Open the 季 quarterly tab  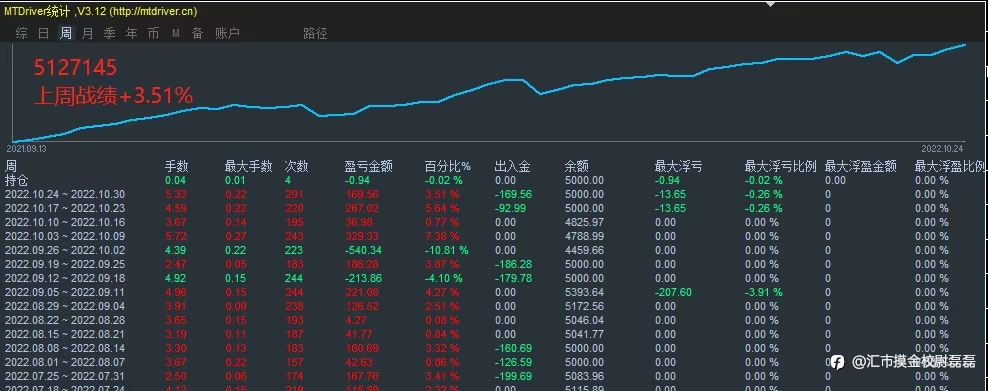click(110, 33)
